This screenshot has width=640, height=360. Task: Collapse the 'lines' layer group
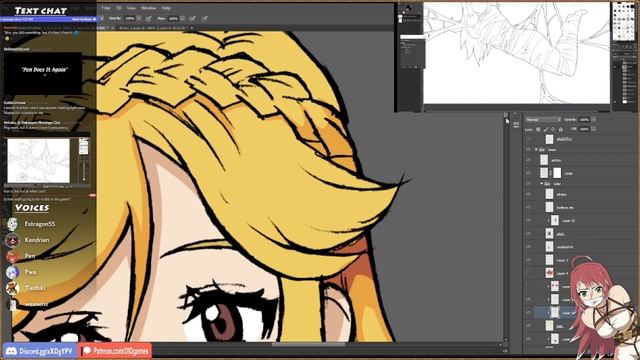[x=536, y=150]
